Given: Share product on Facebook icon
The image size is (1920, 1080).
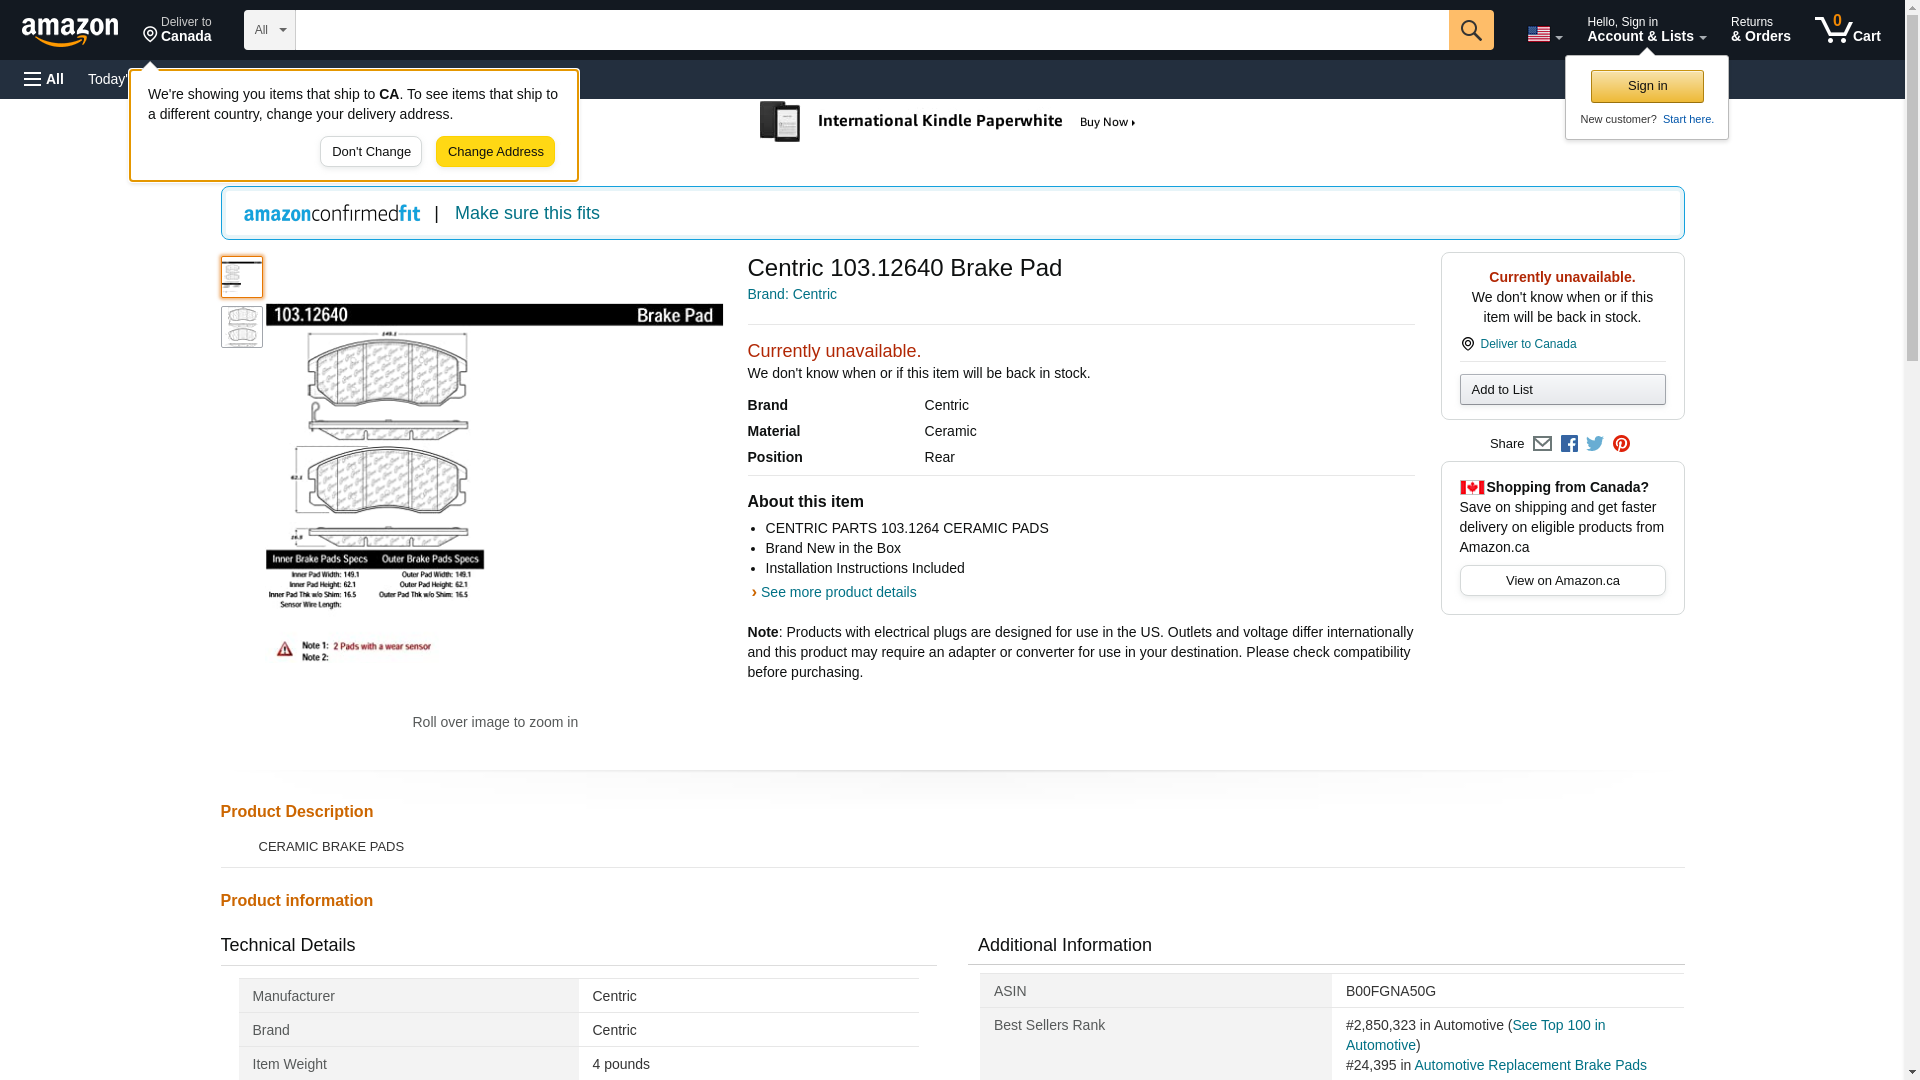Looking at the screenshot, I should [x=1569, y=444].
